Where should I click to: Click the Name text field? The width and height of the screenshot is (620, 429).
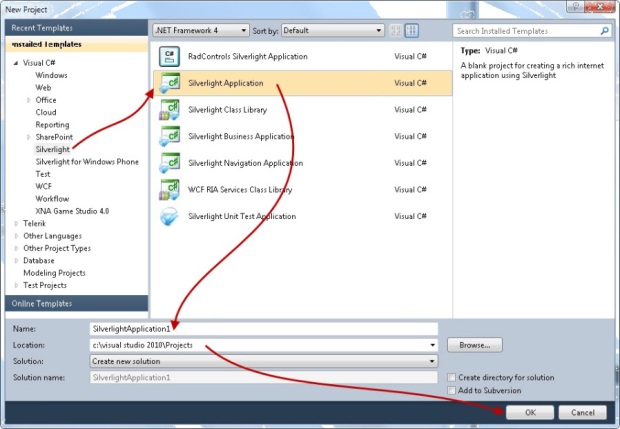tap(264, 329)
